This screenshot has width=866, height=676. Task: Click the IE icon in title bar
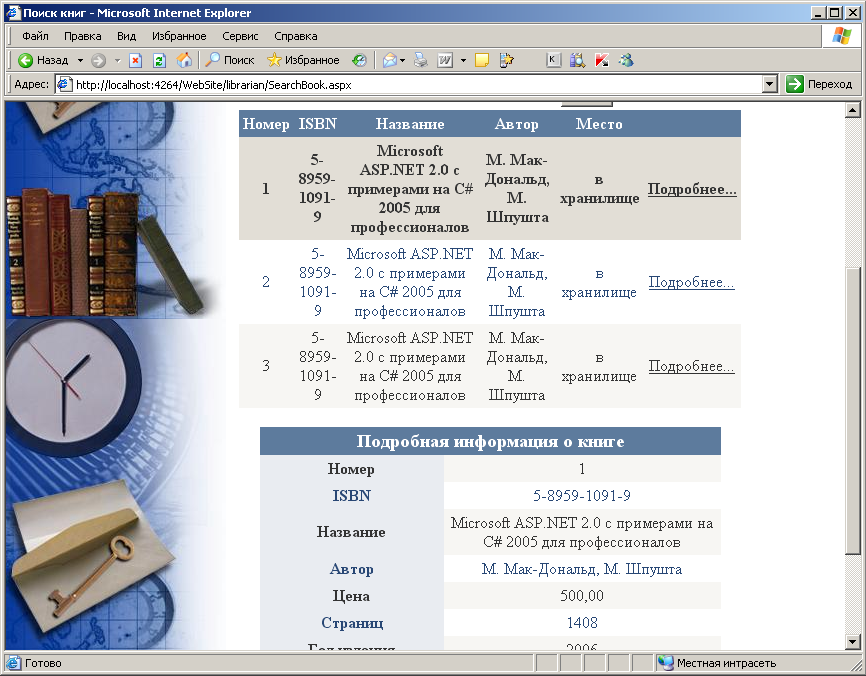coord(13,13)
